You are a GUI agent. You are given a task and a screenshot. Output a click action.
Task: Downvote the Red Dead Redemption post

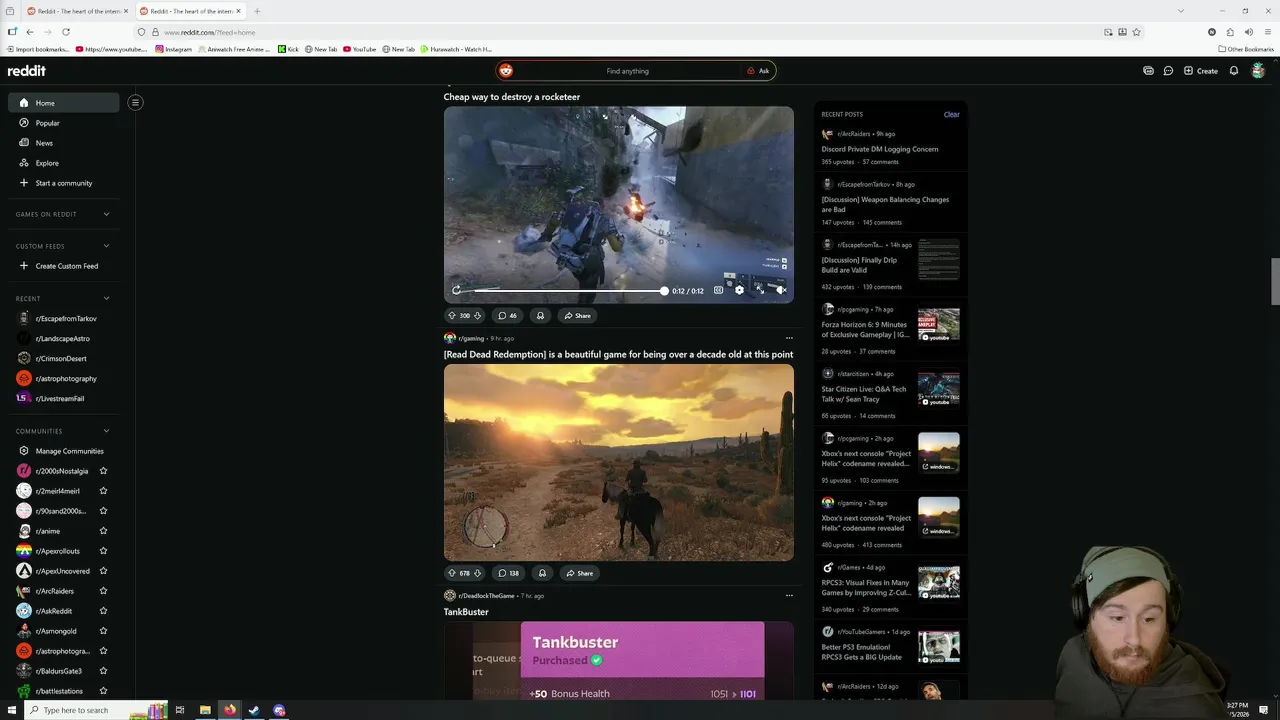coord(477,573)
